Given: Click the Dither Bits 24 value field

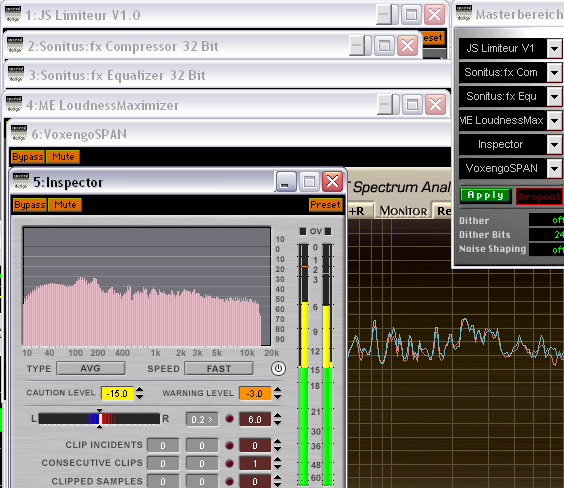Looking at the screenshot, I should [x=546, y=234].
